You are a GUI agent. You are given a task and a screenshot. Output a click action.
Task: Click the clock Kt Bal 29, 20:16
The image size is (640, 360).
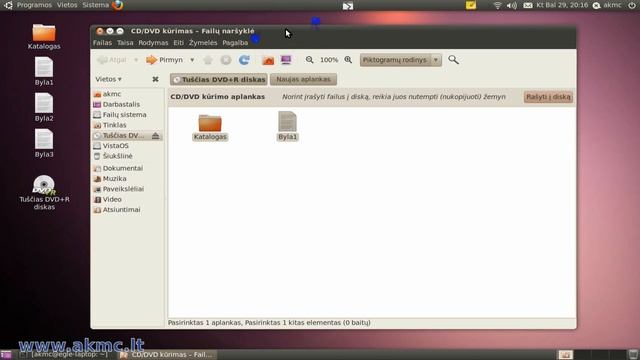click(x=562, y=5)
